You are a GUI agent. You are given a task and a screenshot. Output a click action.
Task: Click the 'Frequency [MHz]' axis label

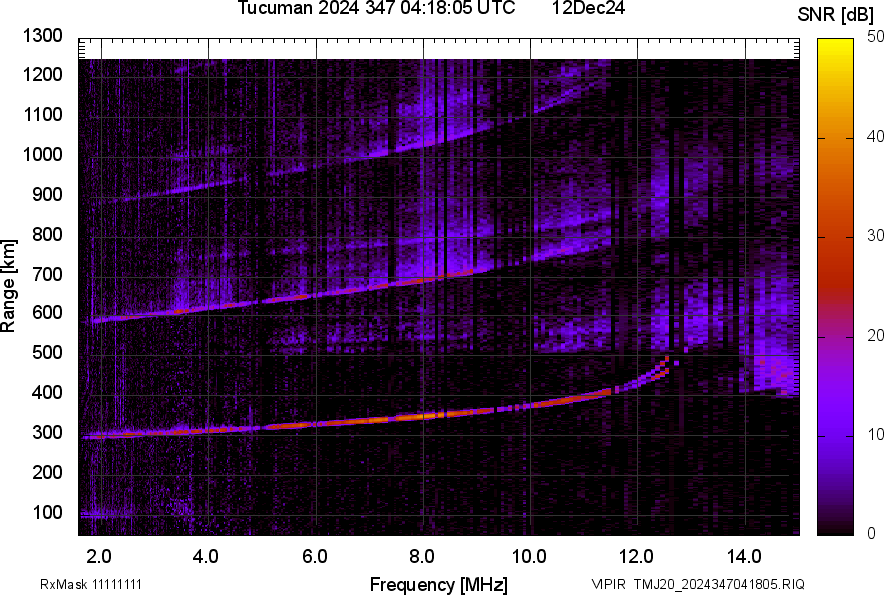[439, 585]
